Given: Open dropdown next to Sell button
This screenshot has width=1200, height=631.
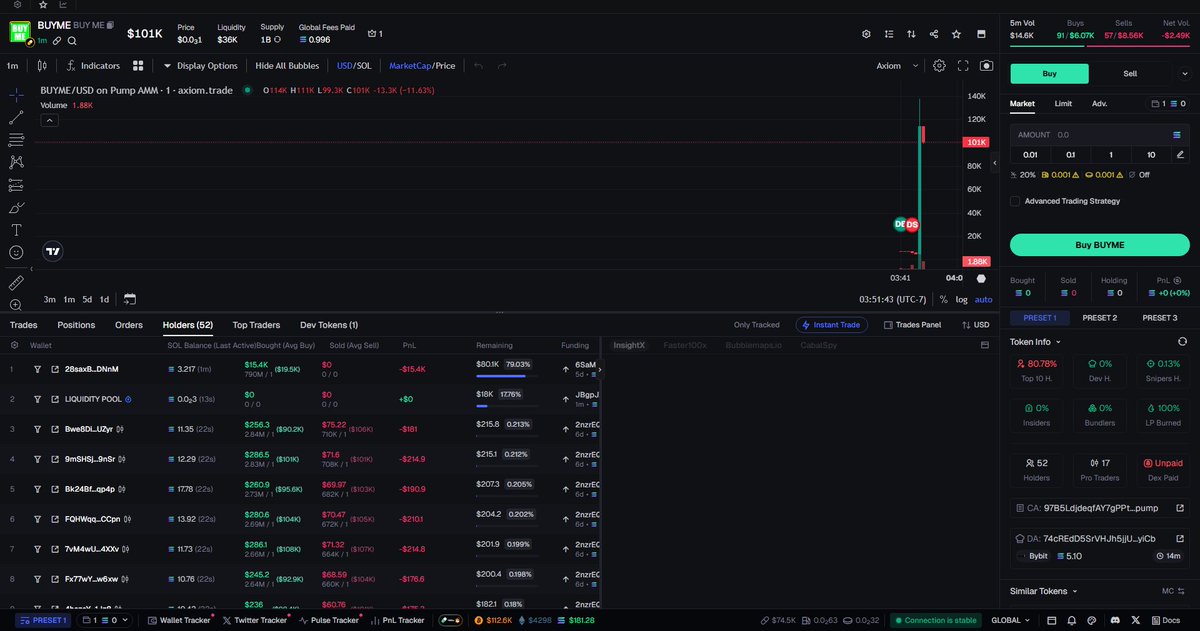Looking at the screenshot, I should pos(1183,73).
